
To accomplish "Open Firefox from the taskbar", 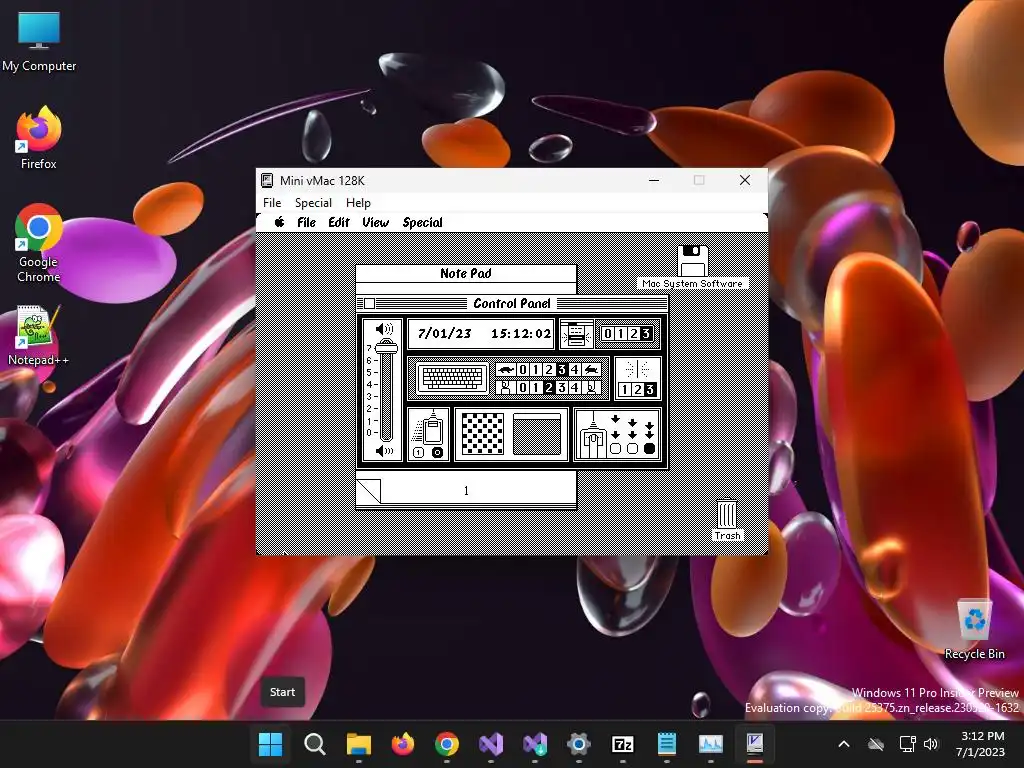I will click(403, 744).
